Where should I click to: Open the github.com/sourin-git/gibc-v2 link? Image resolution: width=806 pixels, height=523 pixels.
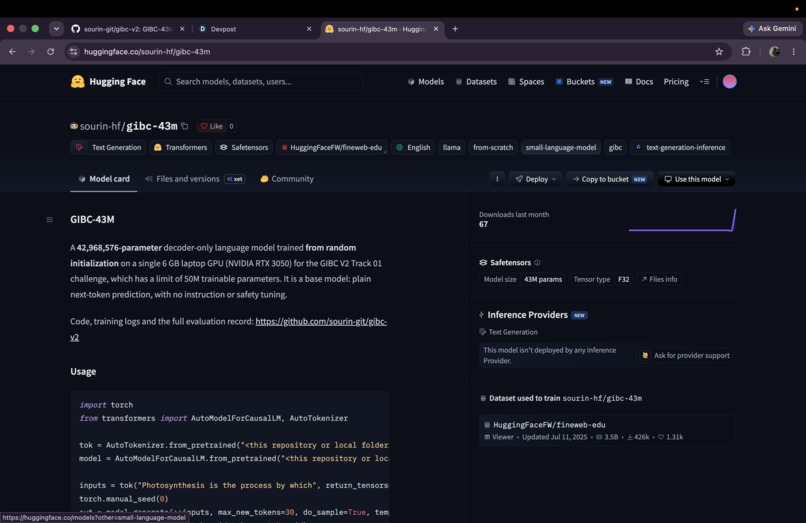pyautogui.click(x=229, y=329)
